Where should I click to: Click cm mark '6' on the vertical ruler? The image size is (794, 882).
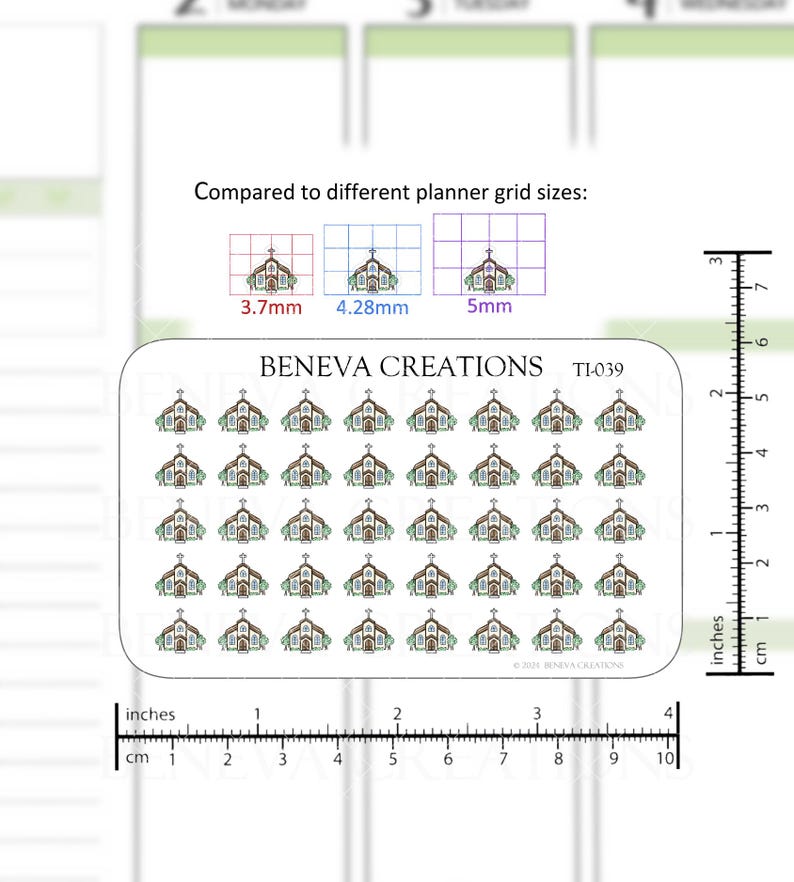coord(761,342)
